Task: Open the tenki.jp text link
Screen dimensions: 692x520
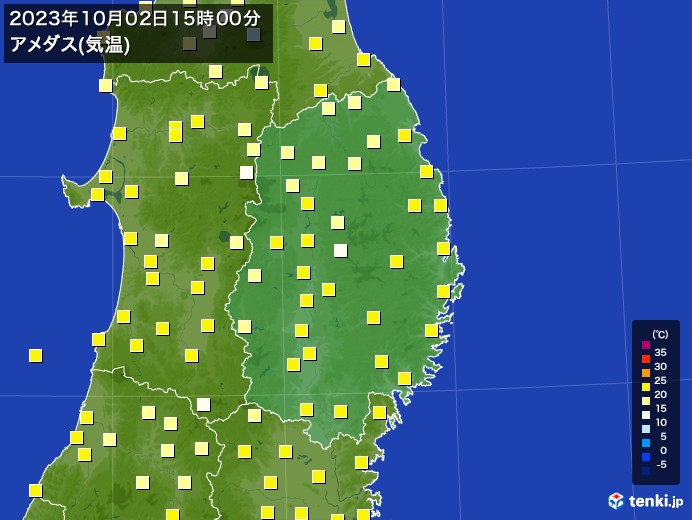Action: pos(656,501)
